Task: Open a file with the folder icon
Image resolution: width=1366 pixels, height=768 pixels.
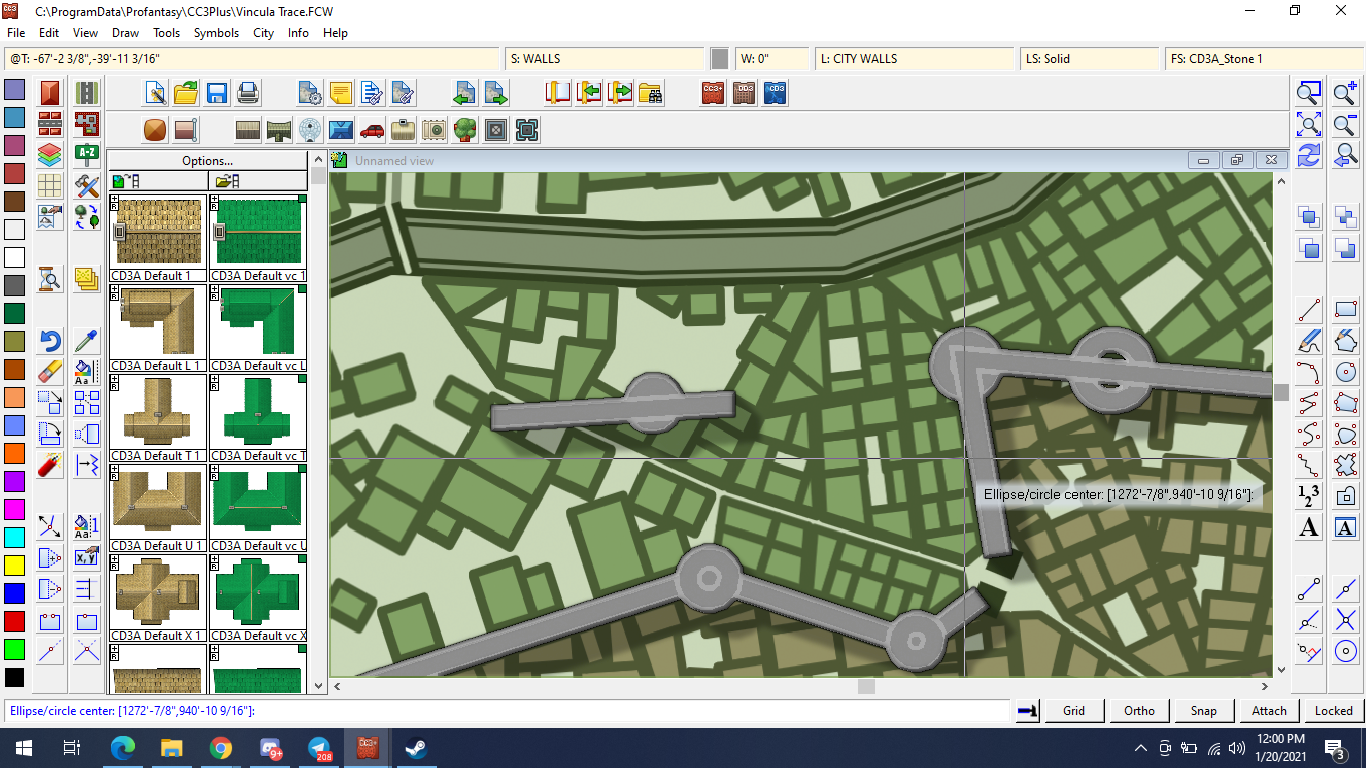Action: tap(186, 94)
